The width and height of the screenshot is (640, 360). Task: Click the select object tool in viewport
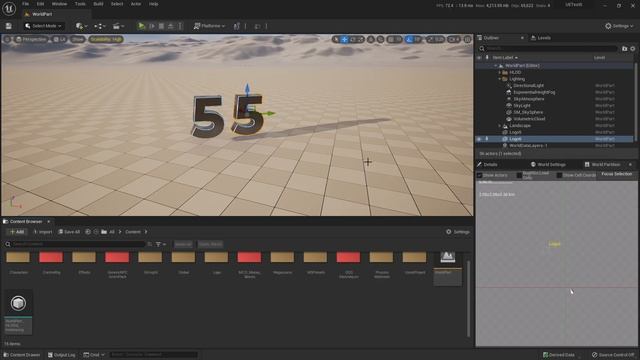[336, 40]
